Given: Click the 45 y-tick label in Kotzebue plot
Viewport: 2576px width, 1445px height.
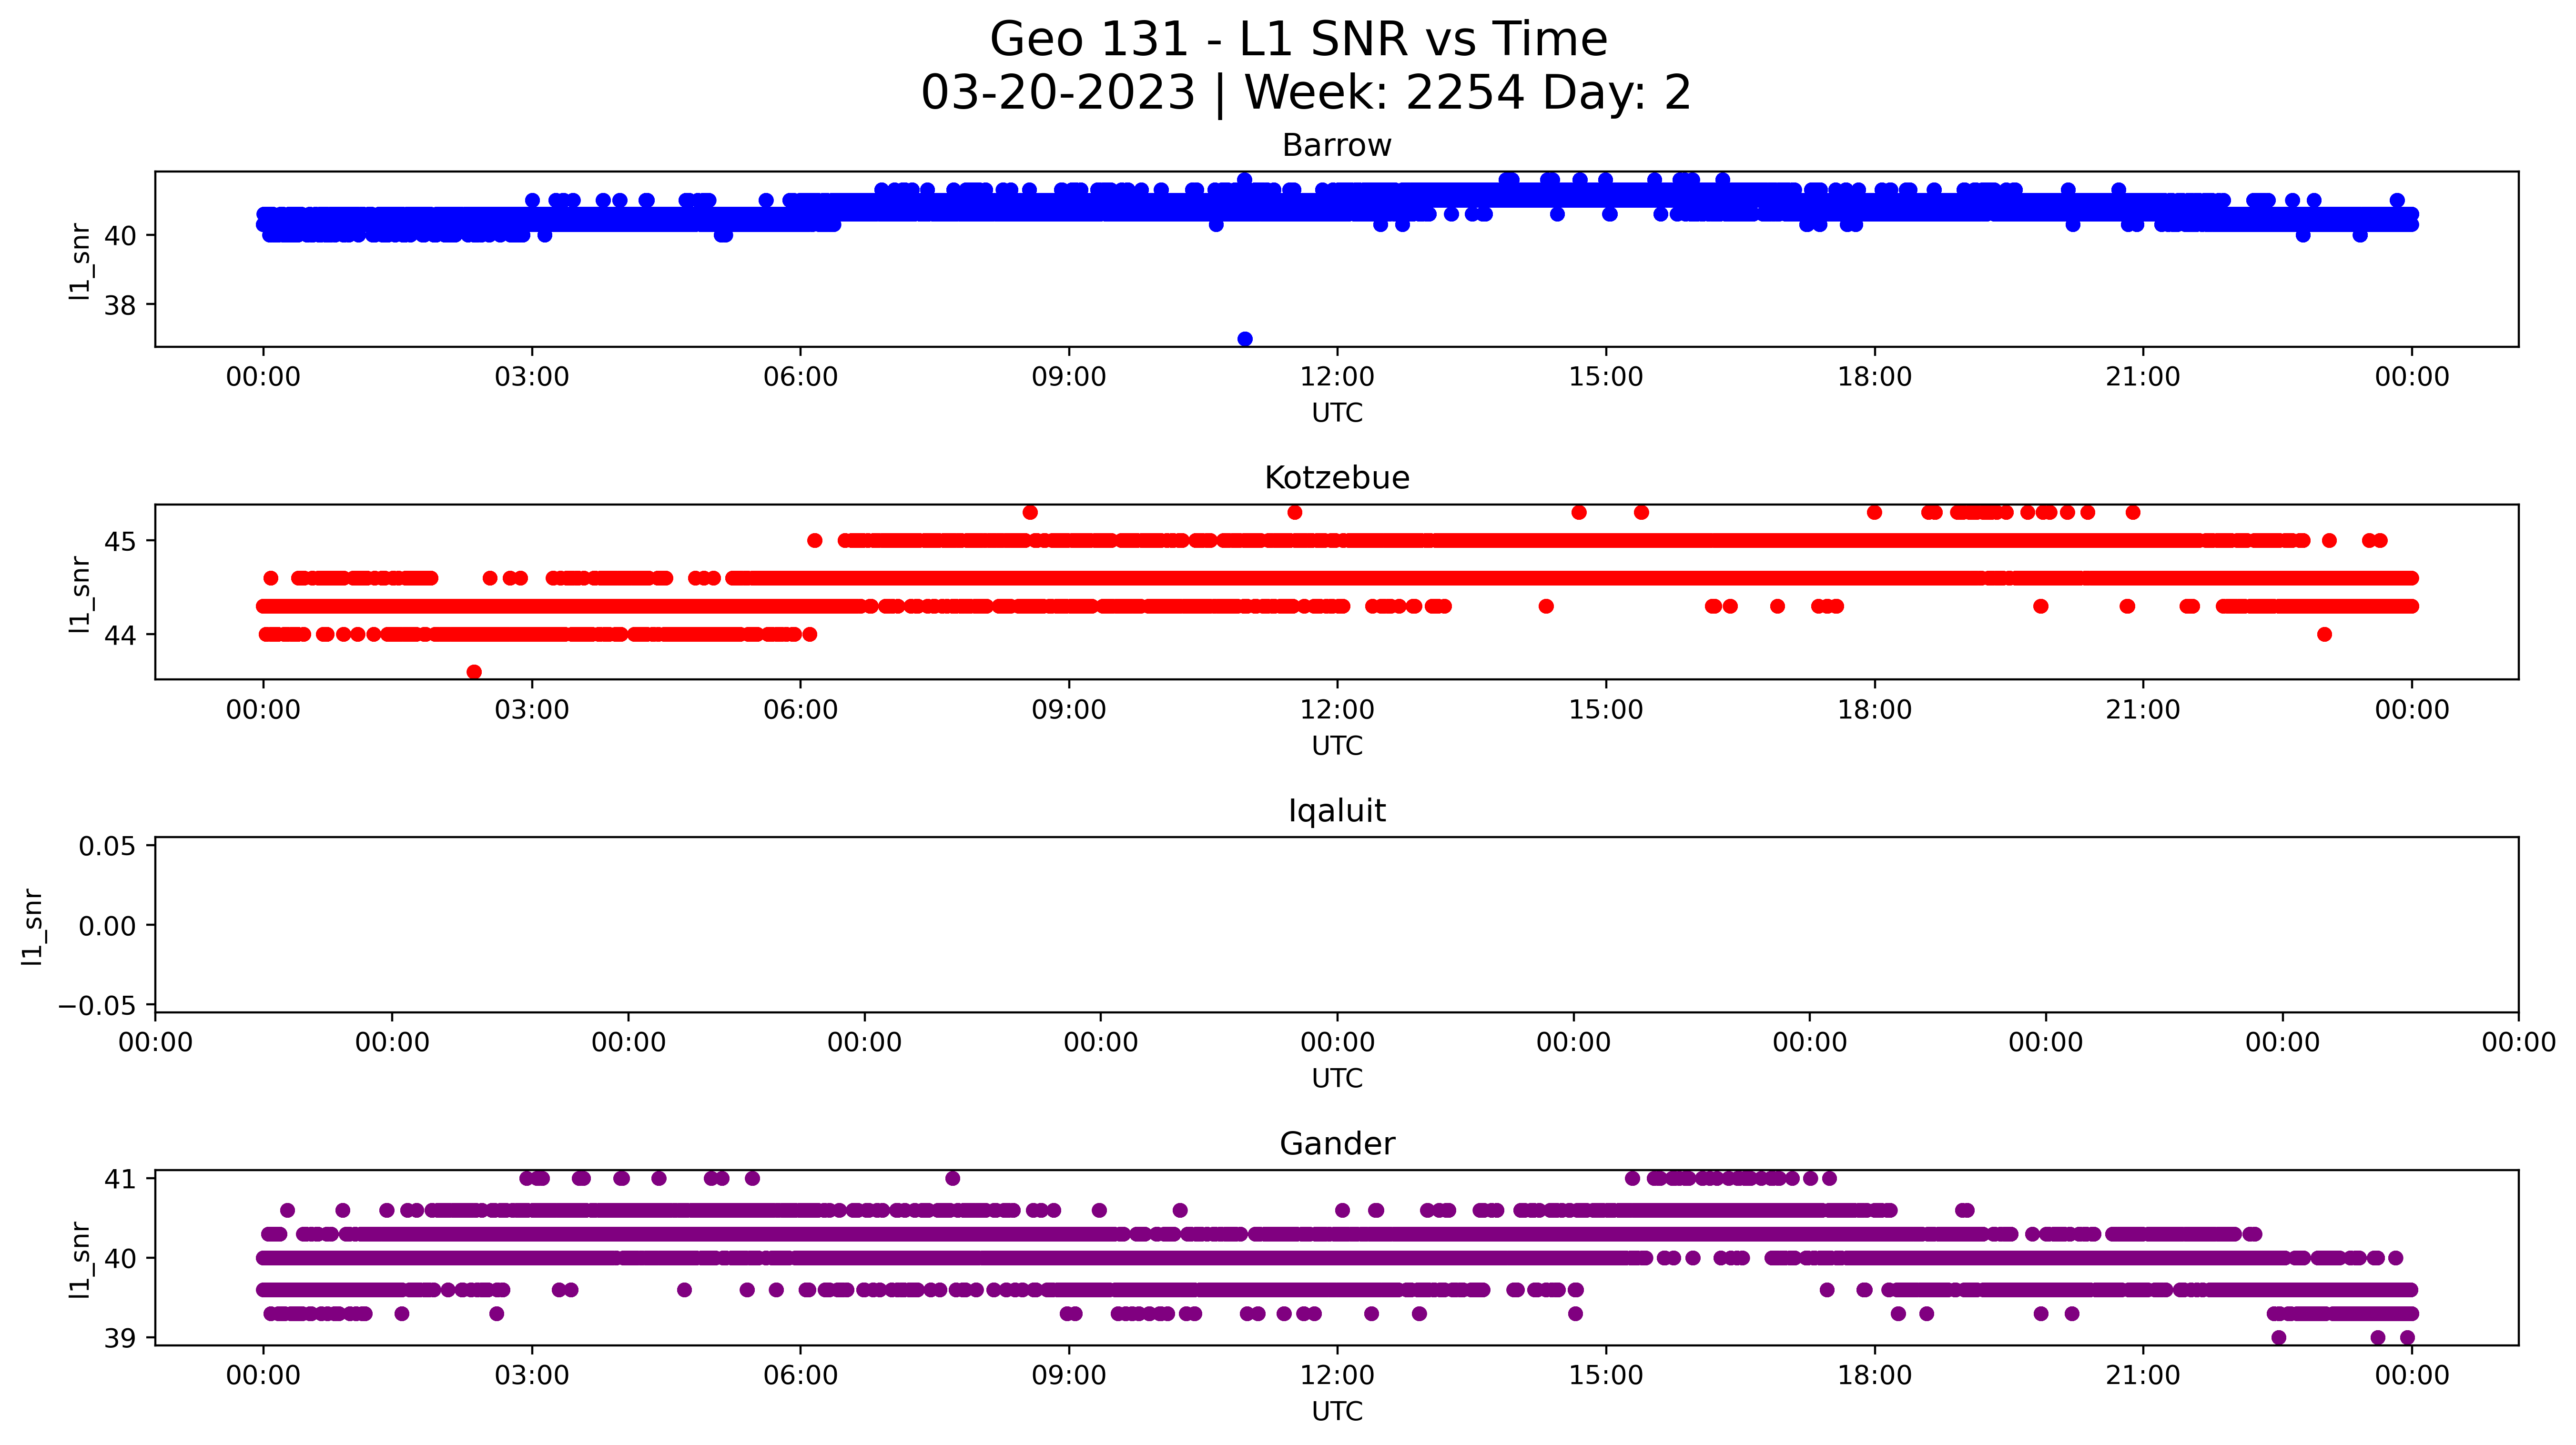Looking at the screenshot, I should point(120,542).
